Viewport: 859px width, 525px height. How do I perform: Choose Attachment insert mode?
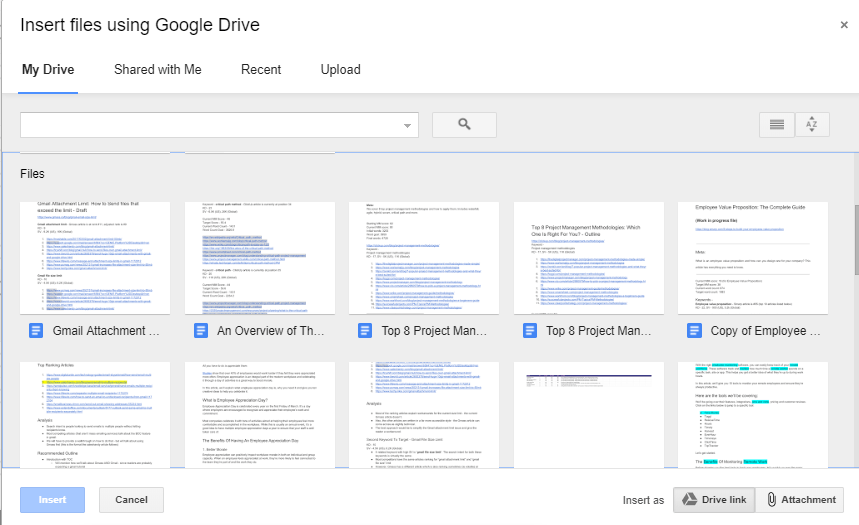point(800,500)
